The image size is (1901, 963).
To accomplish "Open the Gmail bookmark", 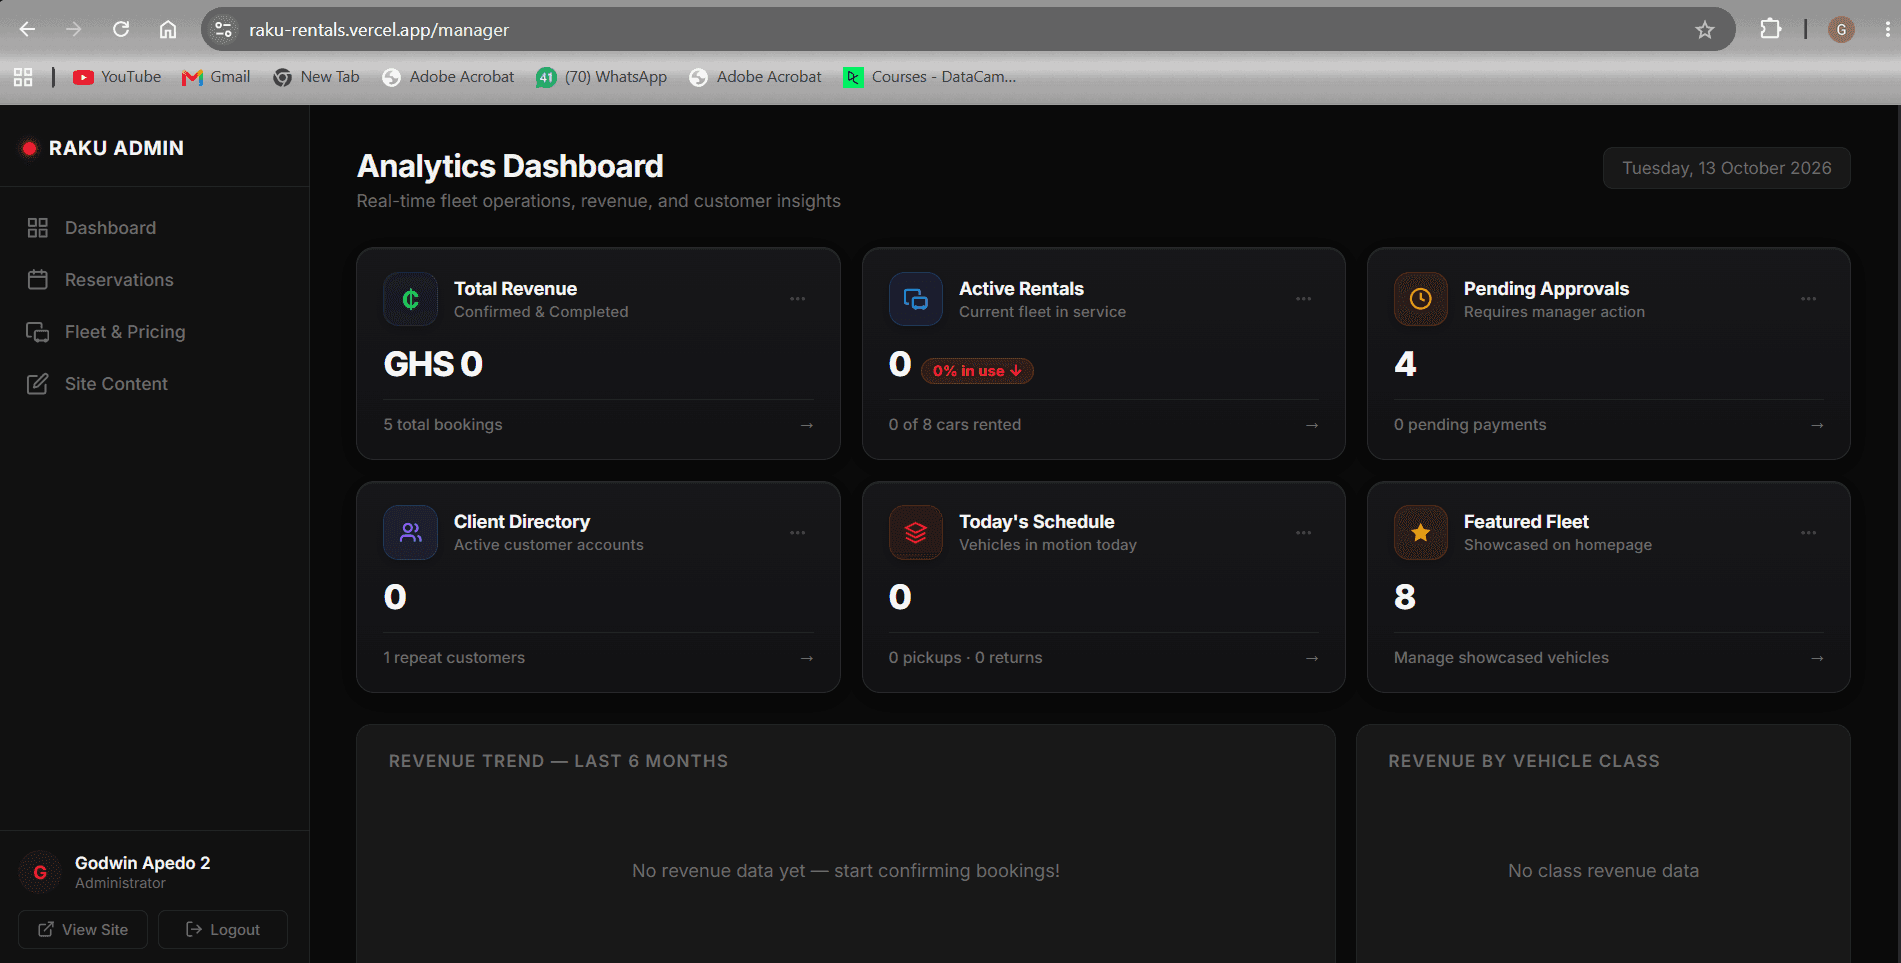I will [x=216, y=77].
